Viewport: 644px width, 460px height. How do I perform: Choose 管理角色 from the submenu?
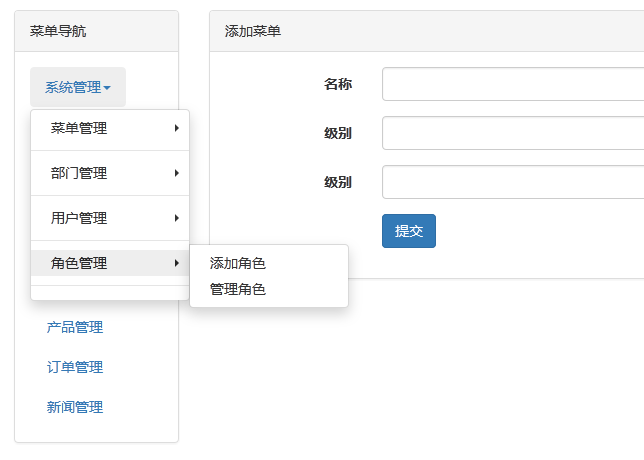click(x=269, y=289)
